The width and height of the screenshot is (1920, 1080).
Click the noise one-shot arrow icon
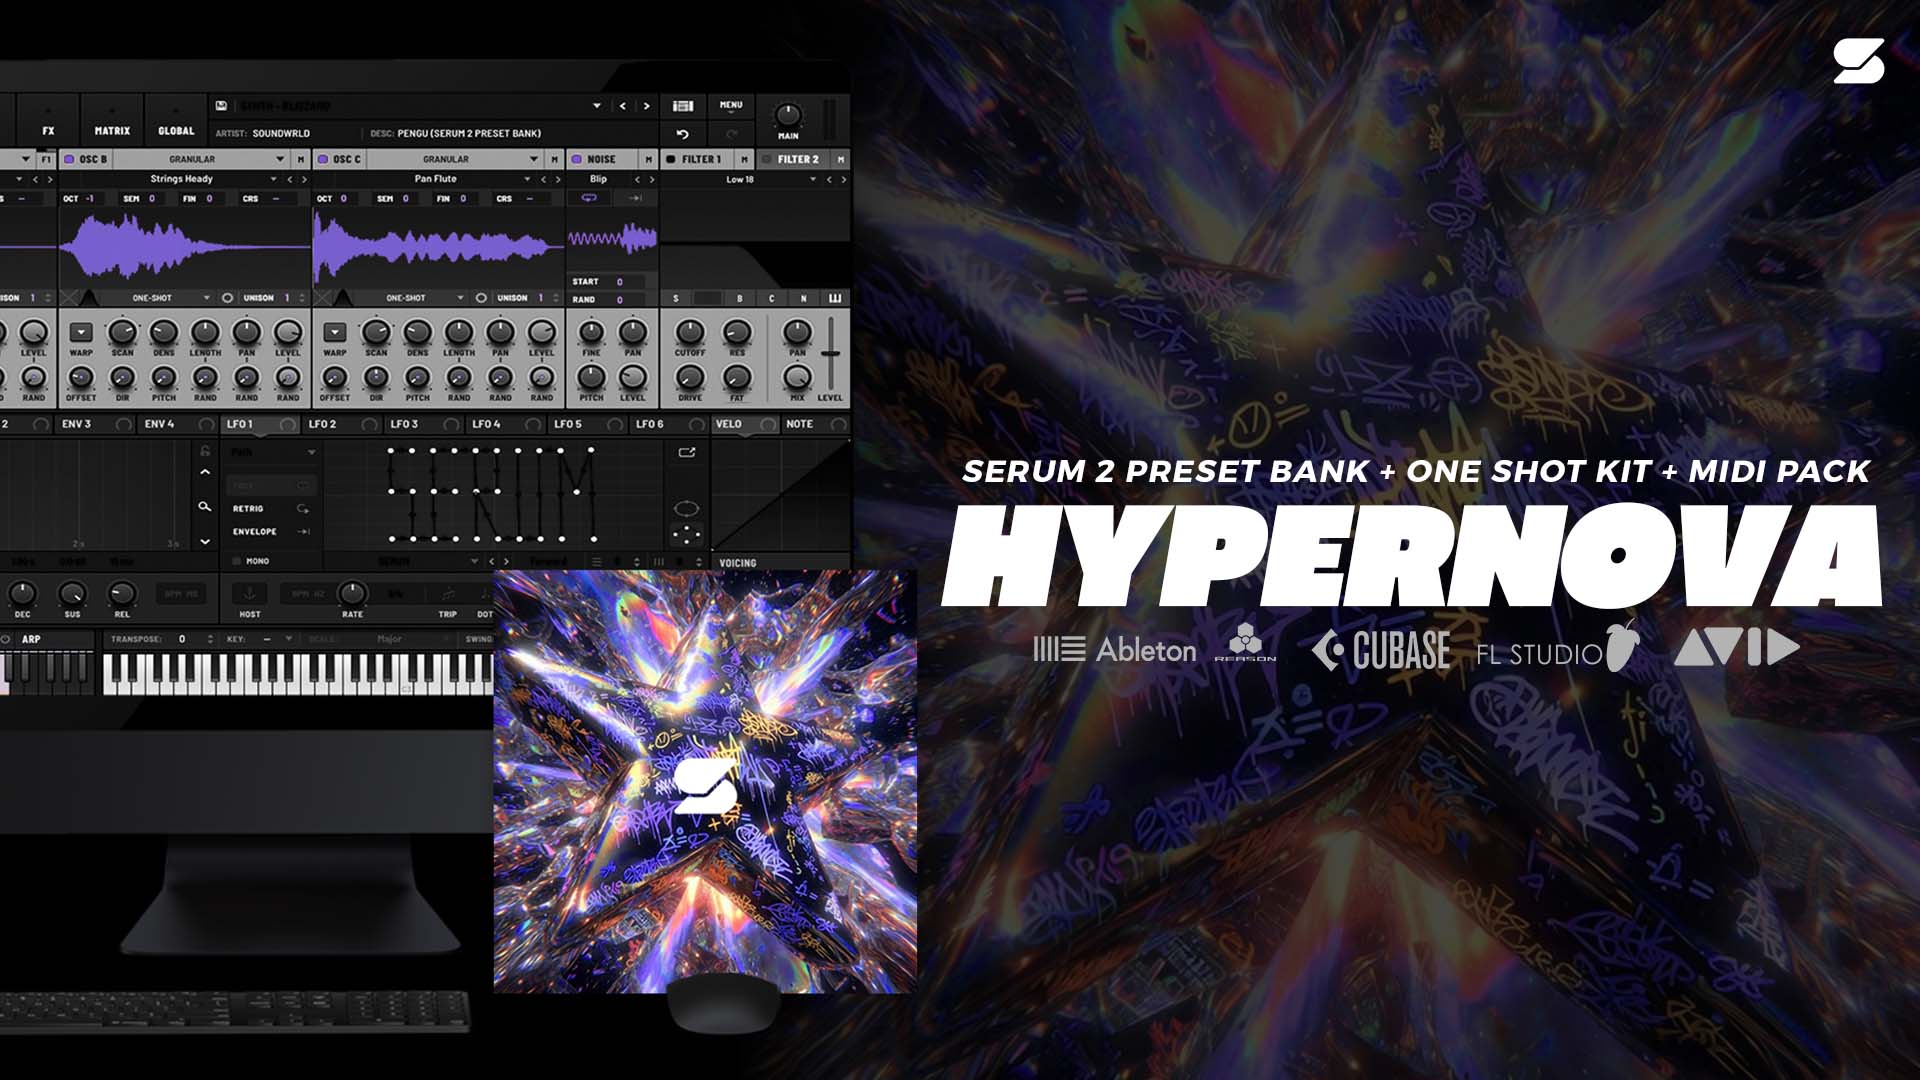(635, 198)
